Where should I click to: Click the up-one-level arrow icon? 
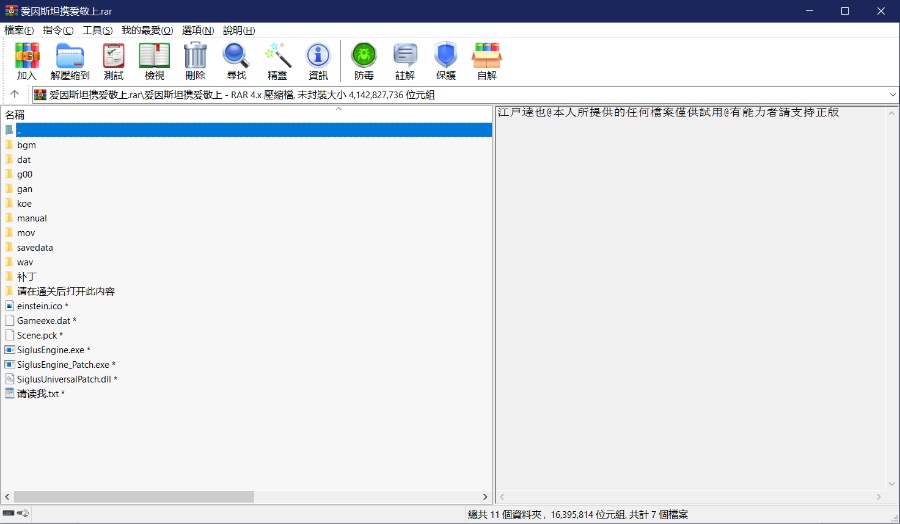pos(15,94)
